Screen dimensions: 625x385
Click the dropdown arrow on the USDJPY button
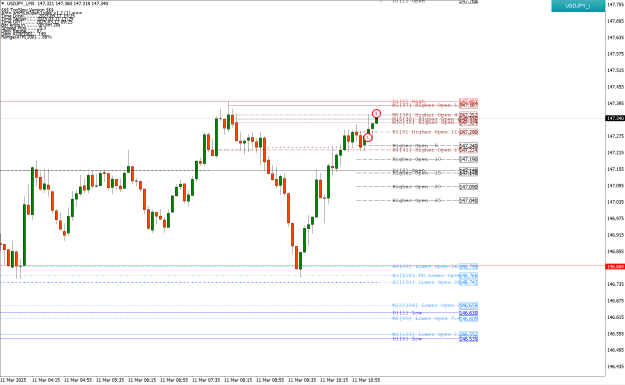coord(599,6)
